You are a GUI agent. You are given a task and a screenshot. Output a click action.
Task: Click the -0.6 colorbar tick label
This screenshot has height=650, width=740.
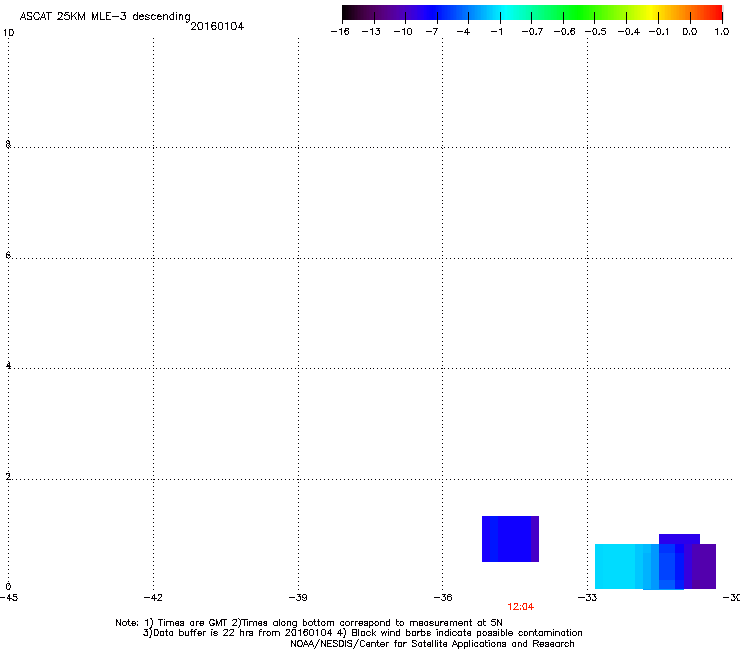coord(564,32)
